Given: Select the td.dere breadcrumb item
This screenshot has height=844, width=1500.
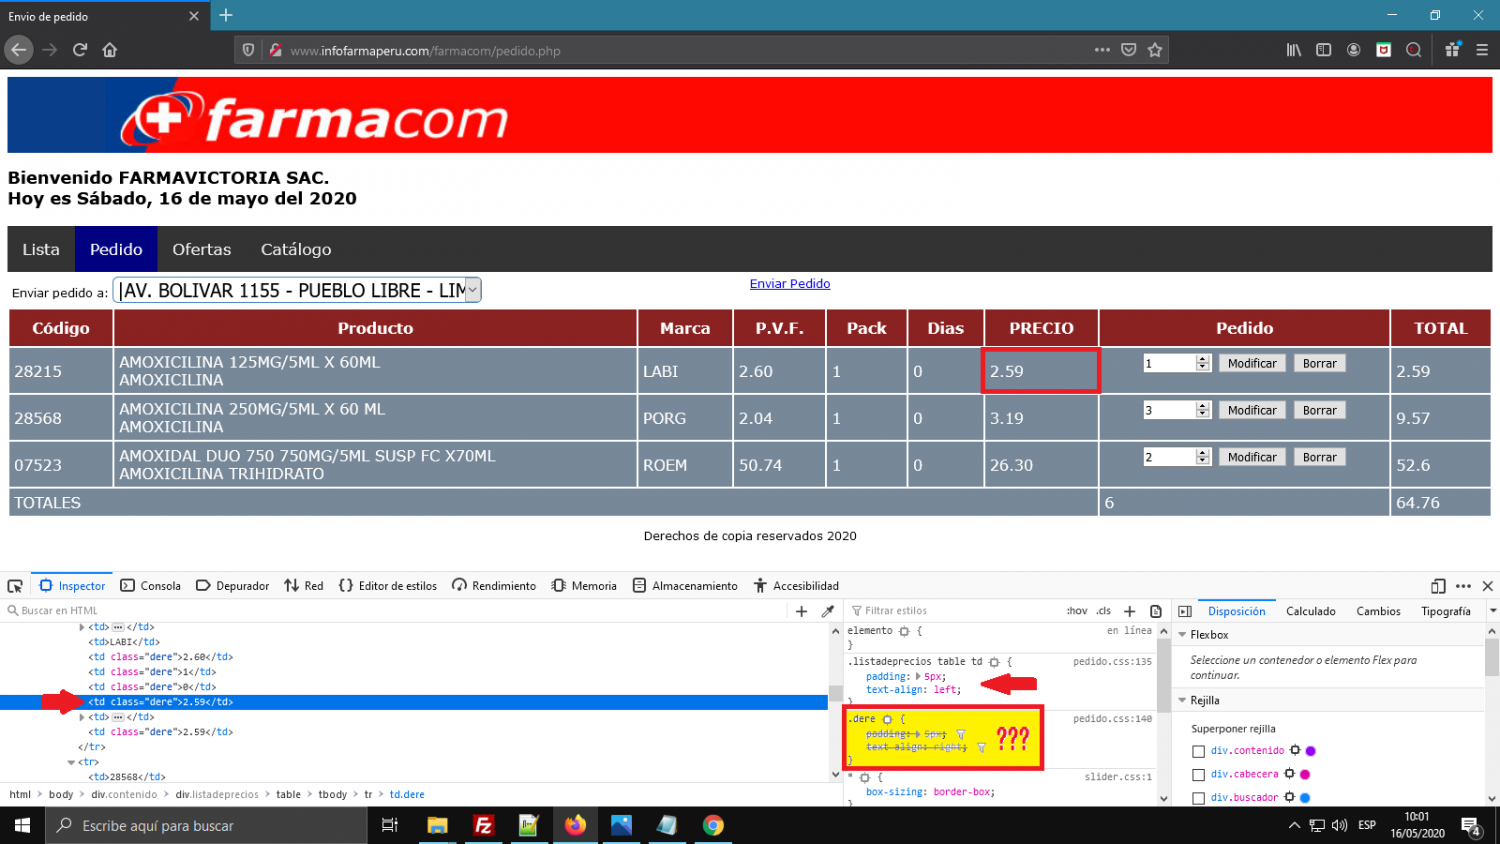Looking at the screenshot, I should click(407, 795).
